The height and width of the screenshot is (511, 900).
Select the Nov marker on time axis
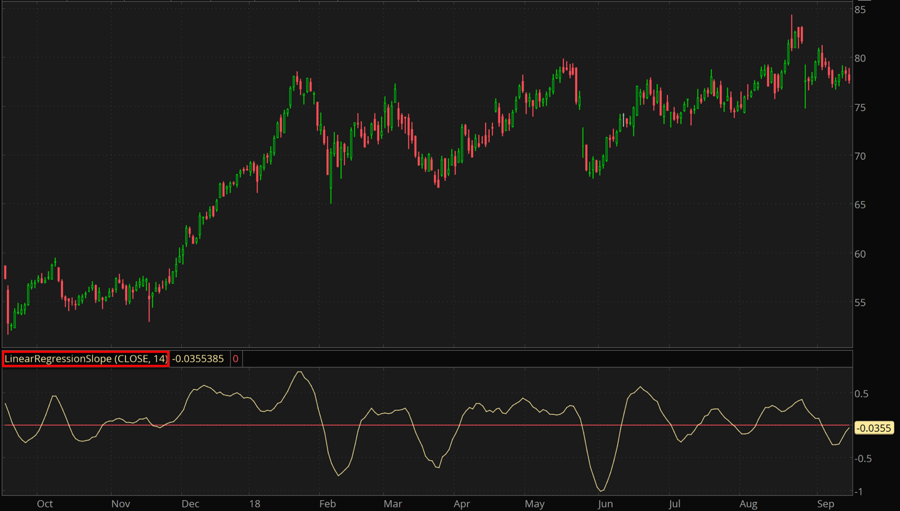(120, 504)
